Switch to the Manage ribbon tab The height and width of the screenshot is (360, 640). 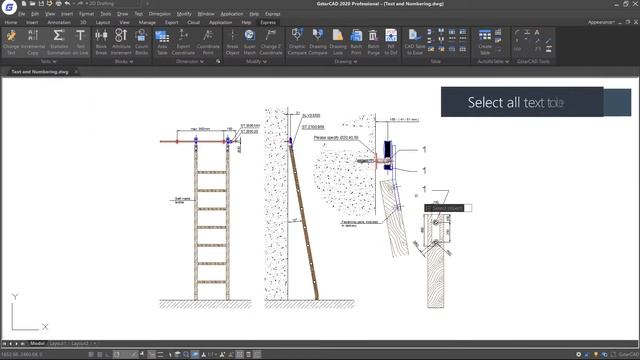coord(147,22)
